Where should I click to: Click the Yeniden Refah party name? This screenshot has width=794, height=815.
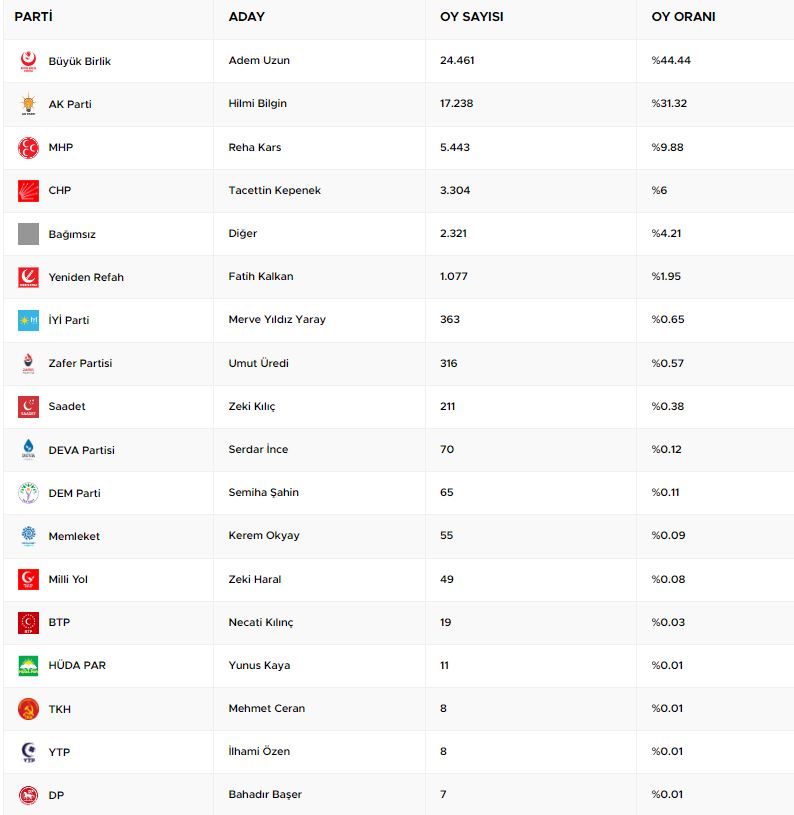[86, 277]
